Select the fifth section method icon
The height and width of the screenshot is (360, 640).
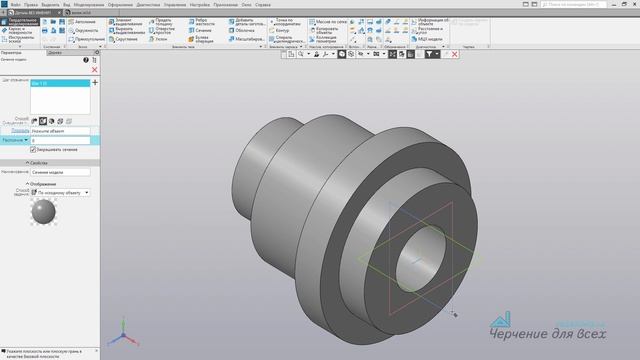coord(69,121)
